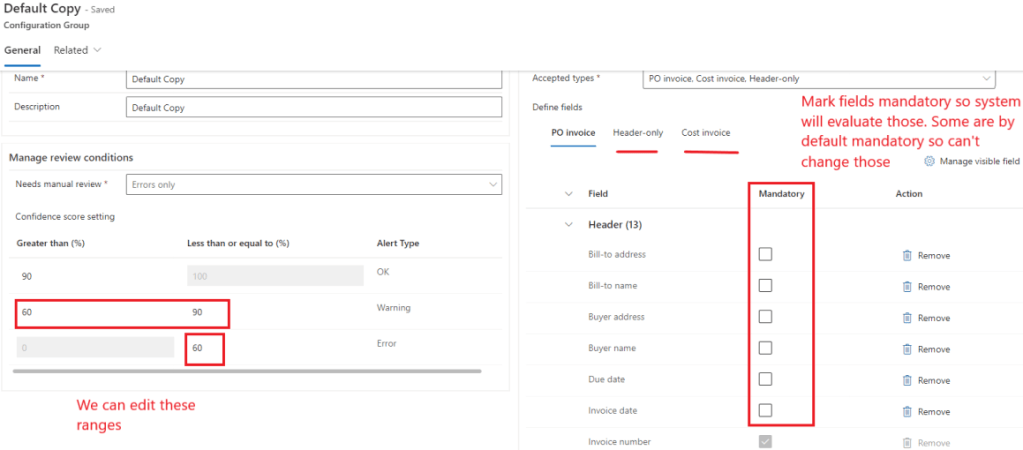
Task: Enable mandatory checkbox for Buyer name
Action: pyautogui.click(x=765, y=348)
